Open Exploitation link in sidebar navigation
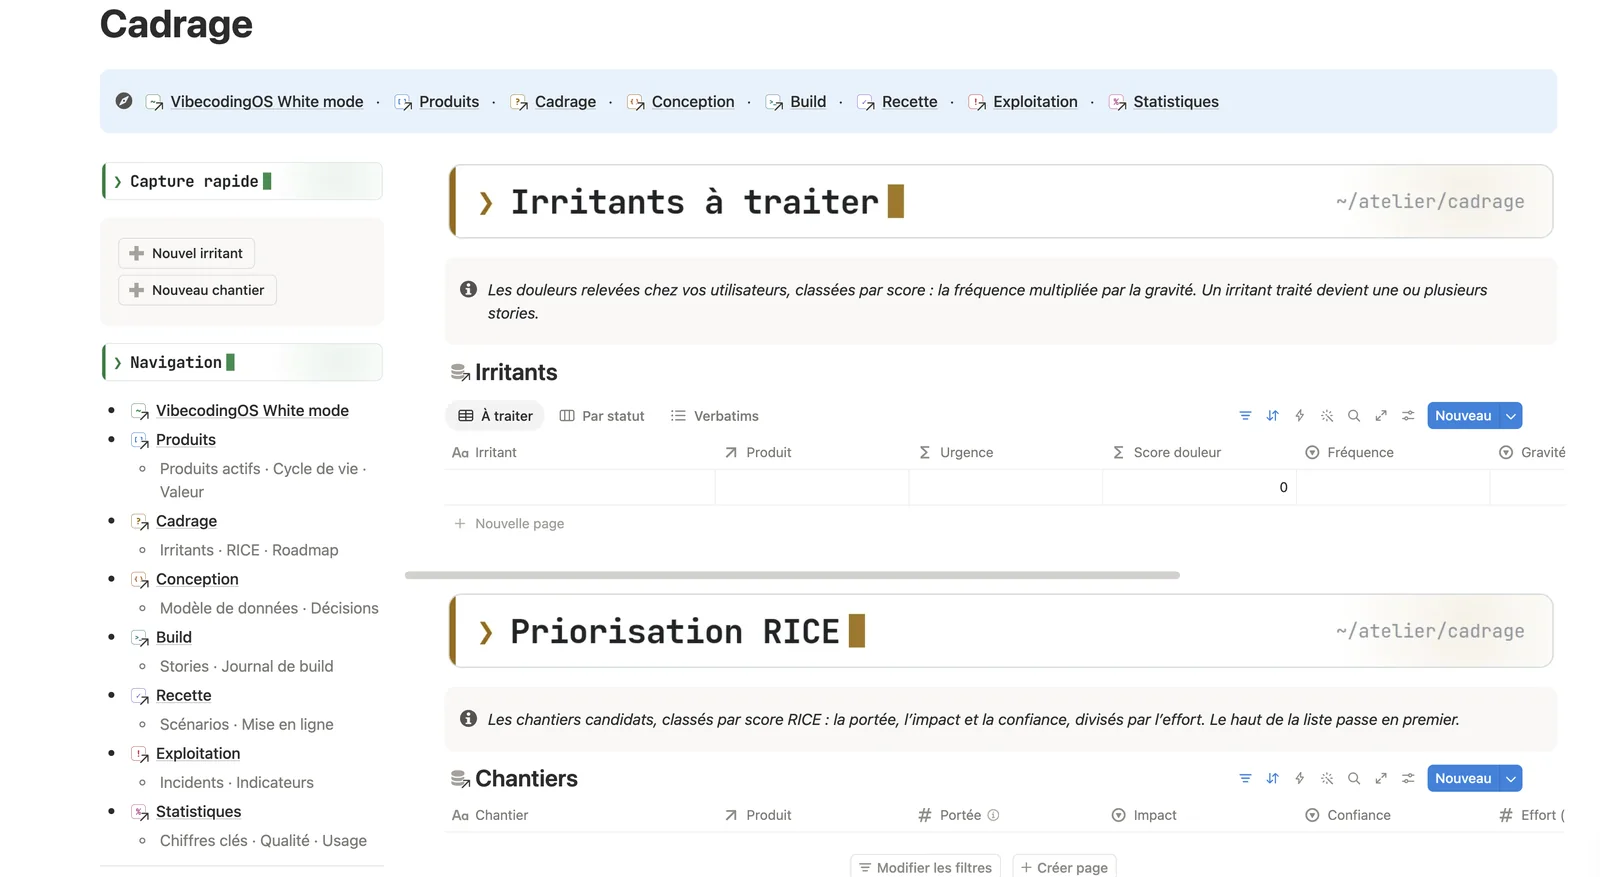Image resolution: width=1600 pixels, height=877 pixels. tap(198, 754)
